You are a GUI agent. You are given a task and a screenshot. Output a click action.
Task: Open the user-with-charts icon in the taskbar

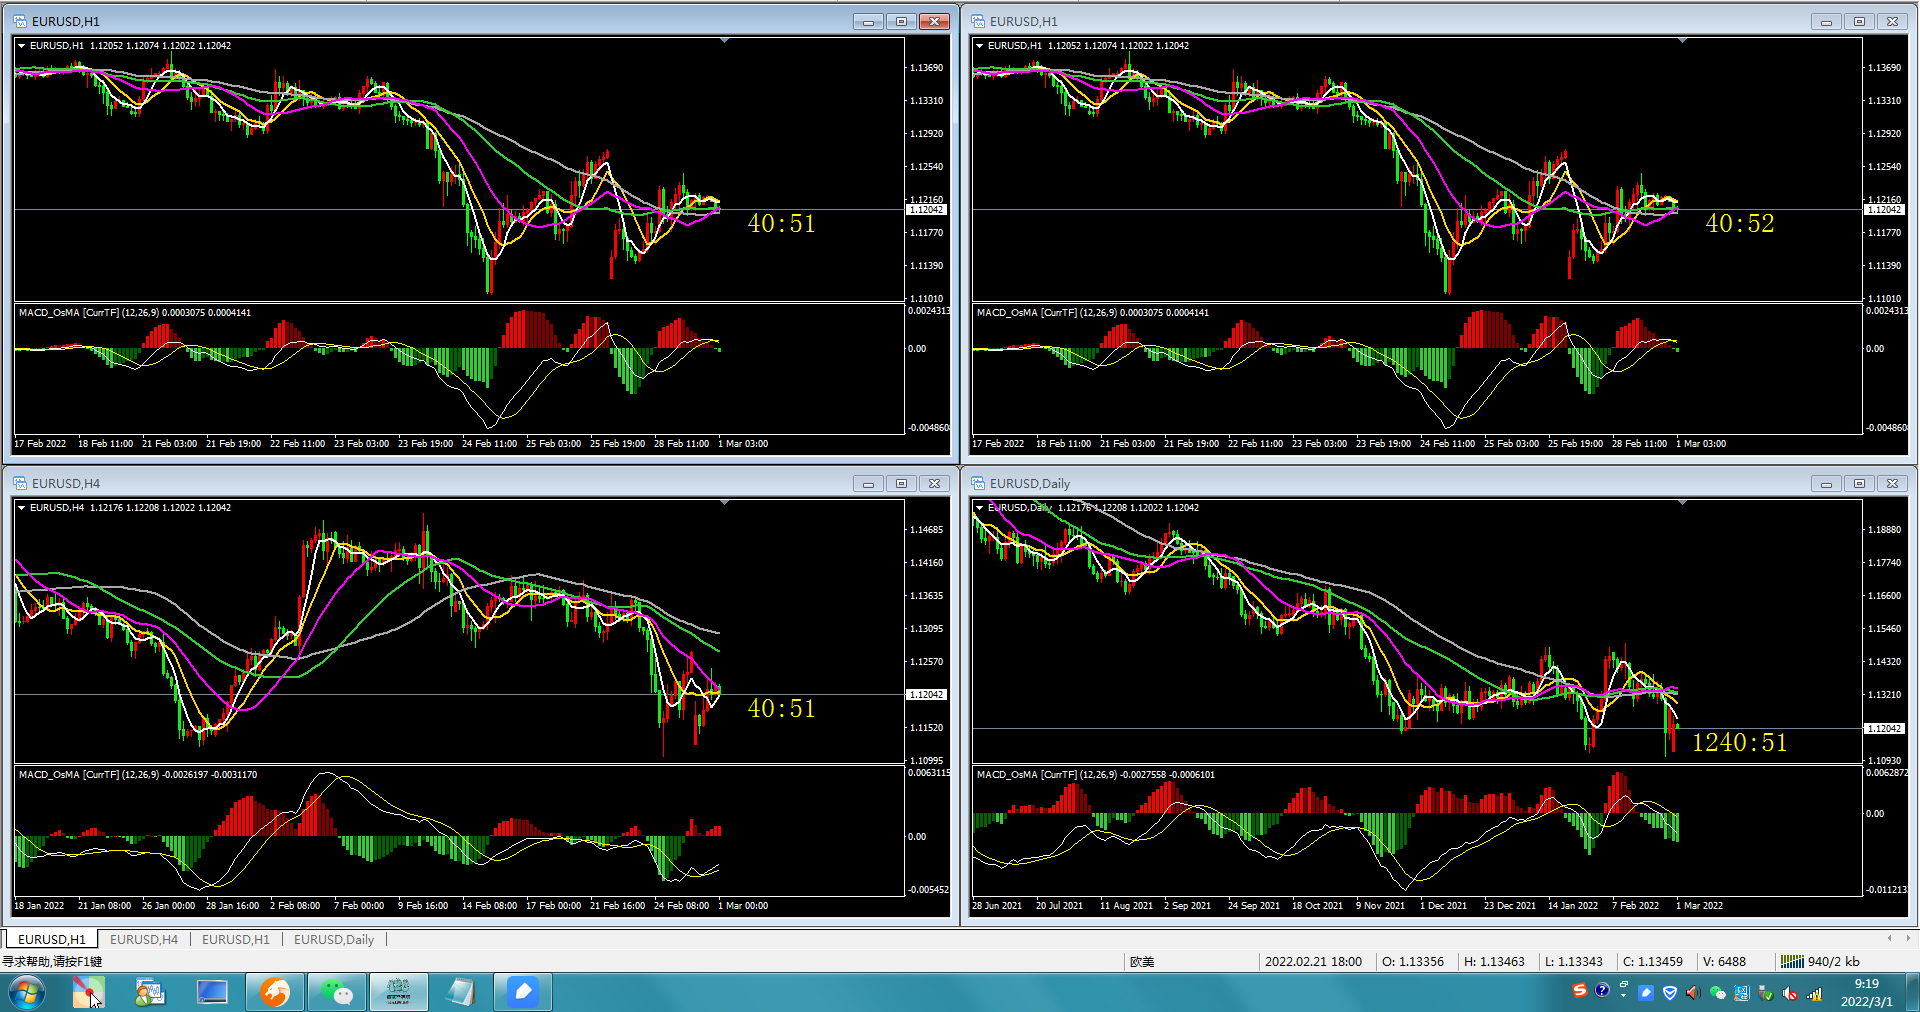point(150,992)
